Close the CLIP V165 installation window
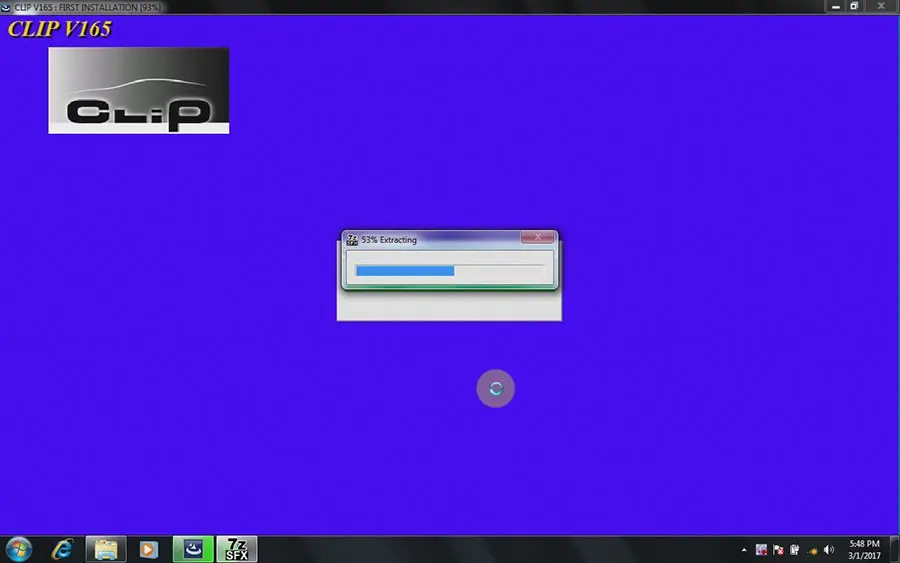Screen dimensions: 900x563 coord(881,6)
